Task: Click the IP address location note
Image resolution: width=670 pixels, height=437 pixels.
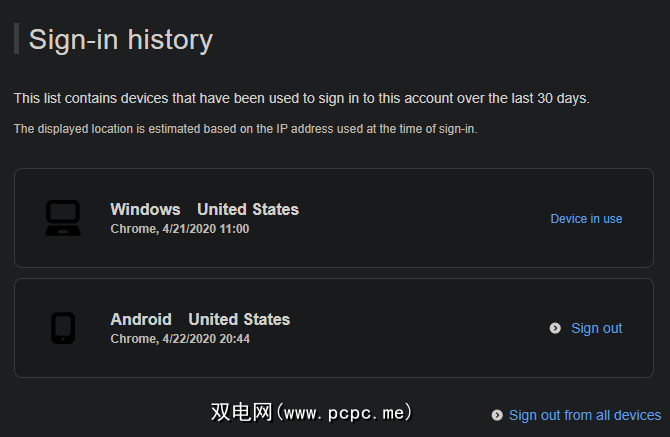Action: click(x=245, y=128)
